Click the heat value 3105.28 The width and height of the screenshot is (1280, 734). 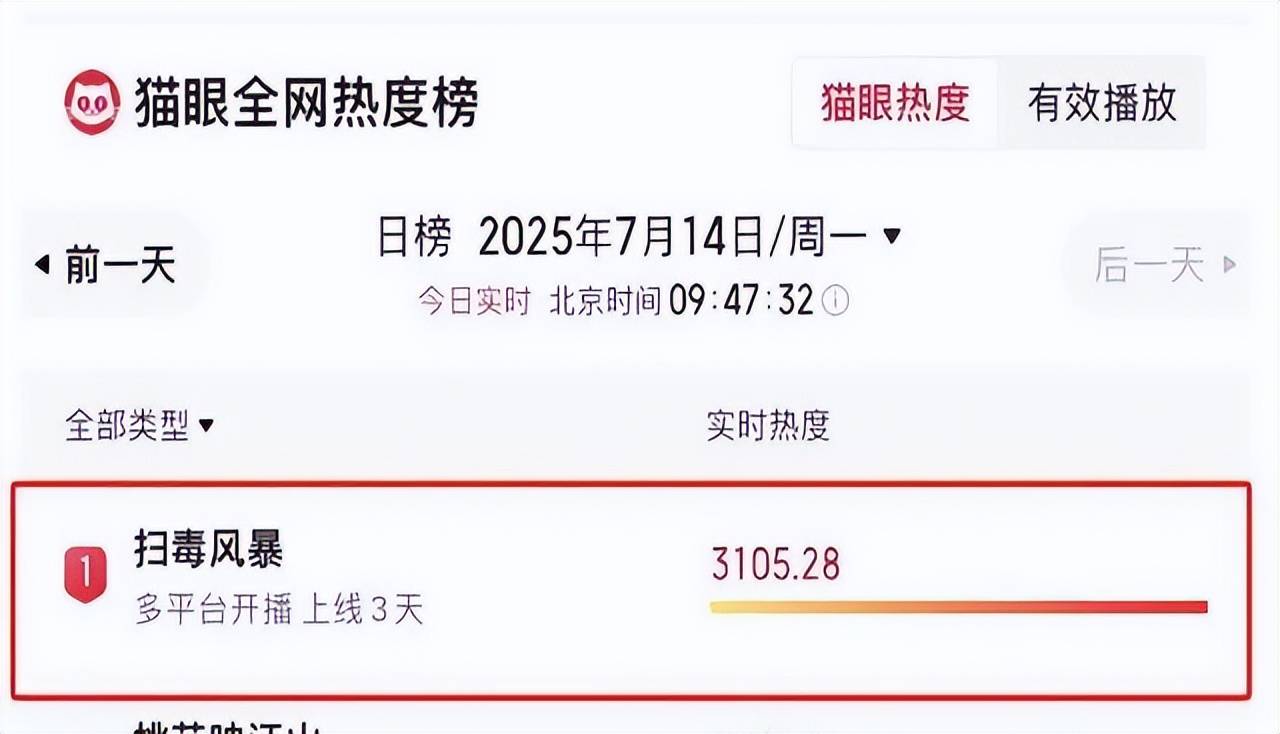(776, 564)
